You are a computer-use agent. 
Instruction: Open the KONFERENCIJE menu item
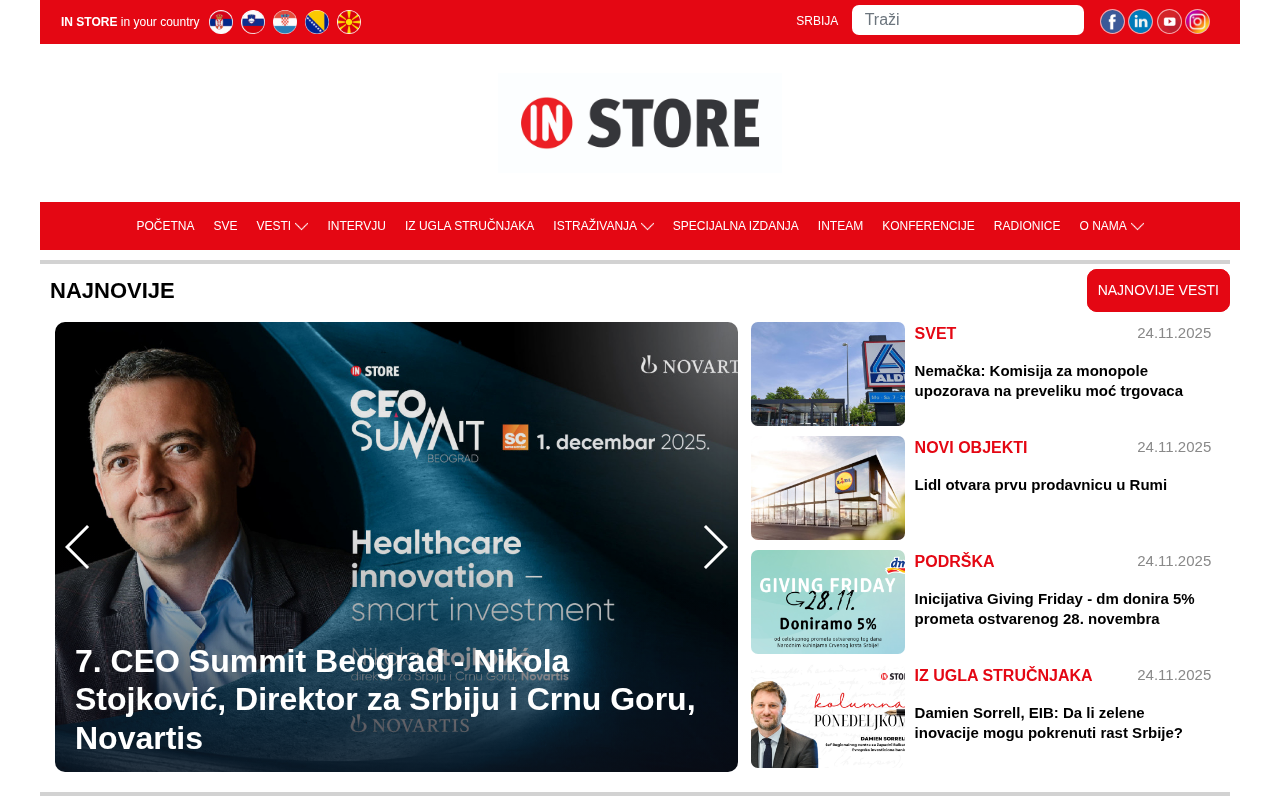928,226
